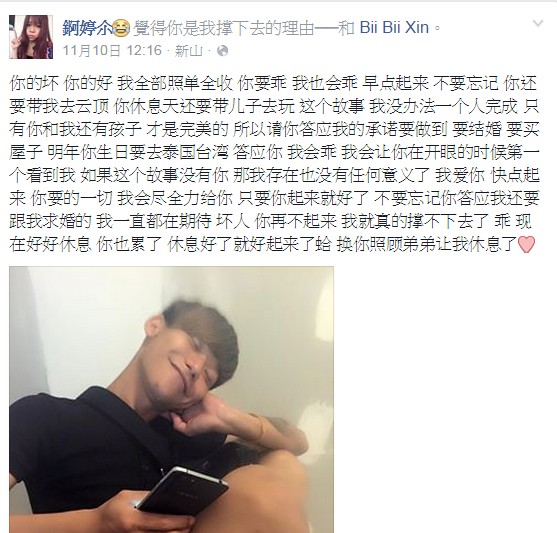The width and height of the screenshot is (557, 533).
Task: Open the post options chevron menu
Action: pos(538,24)
